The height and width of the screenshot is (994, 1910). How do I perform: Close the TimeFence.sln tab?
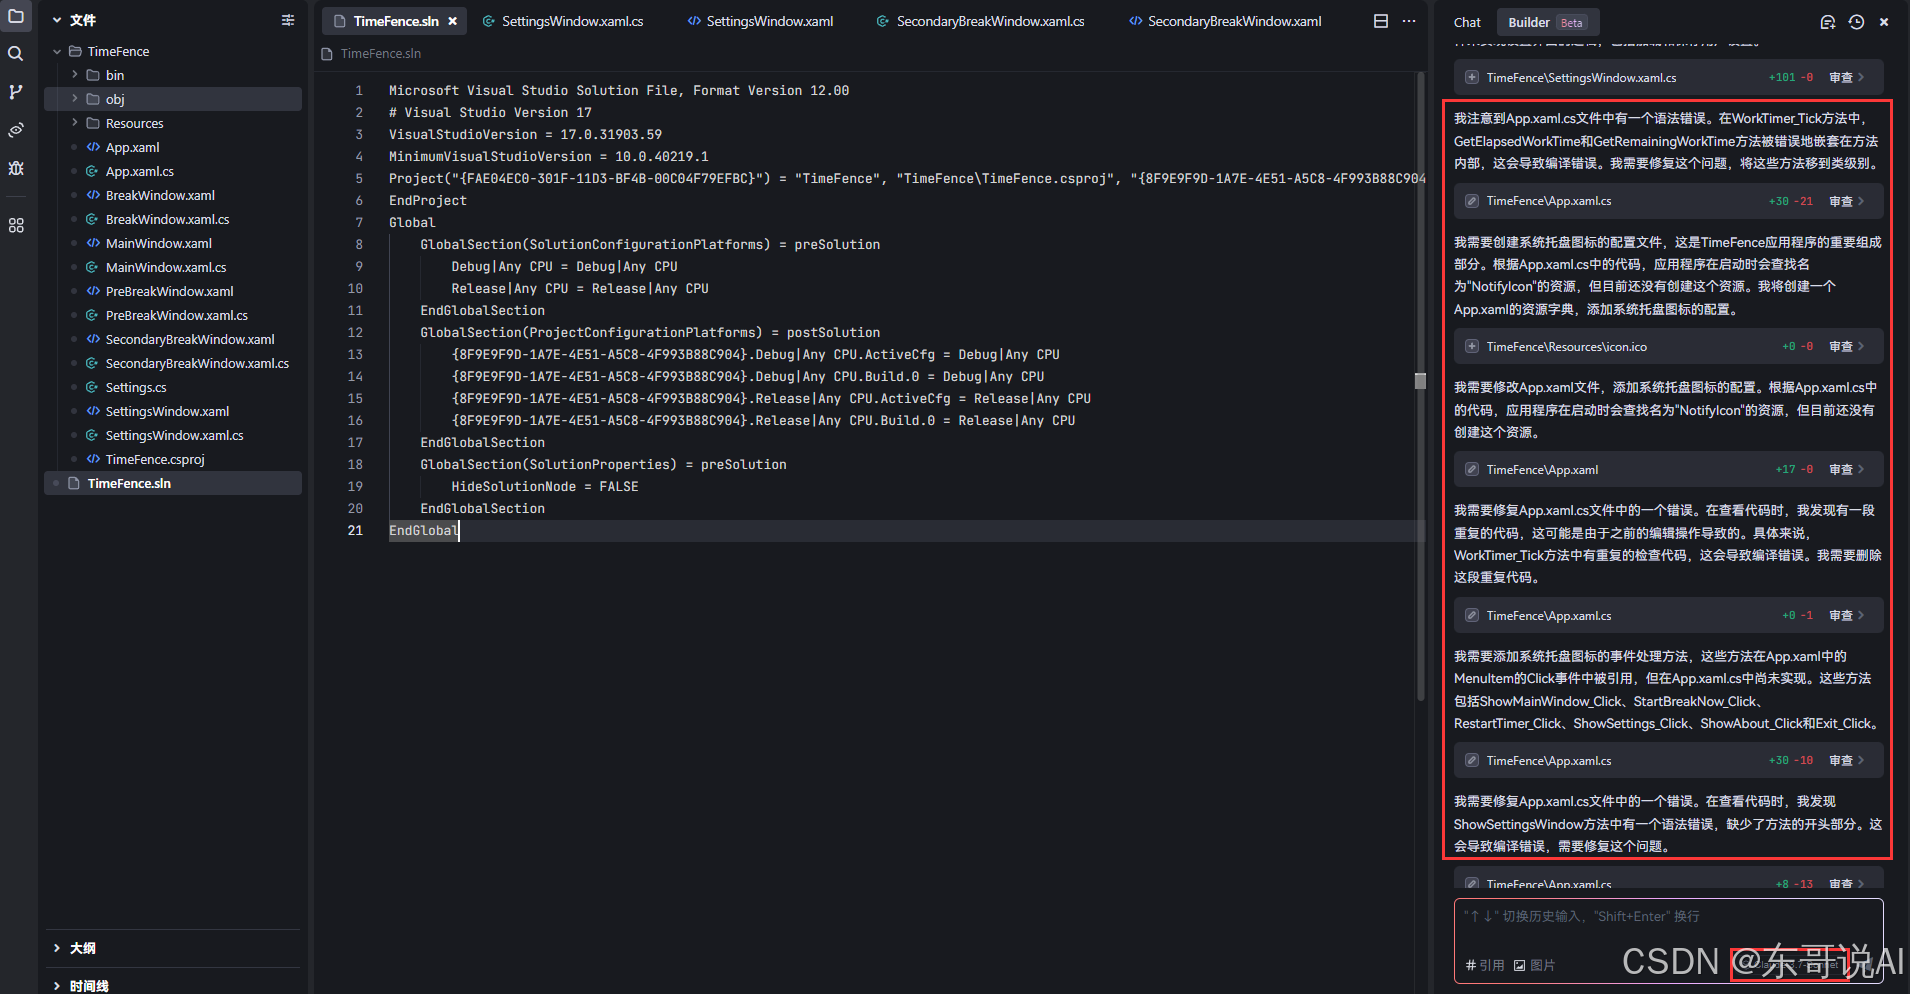[x=453, y=21]
